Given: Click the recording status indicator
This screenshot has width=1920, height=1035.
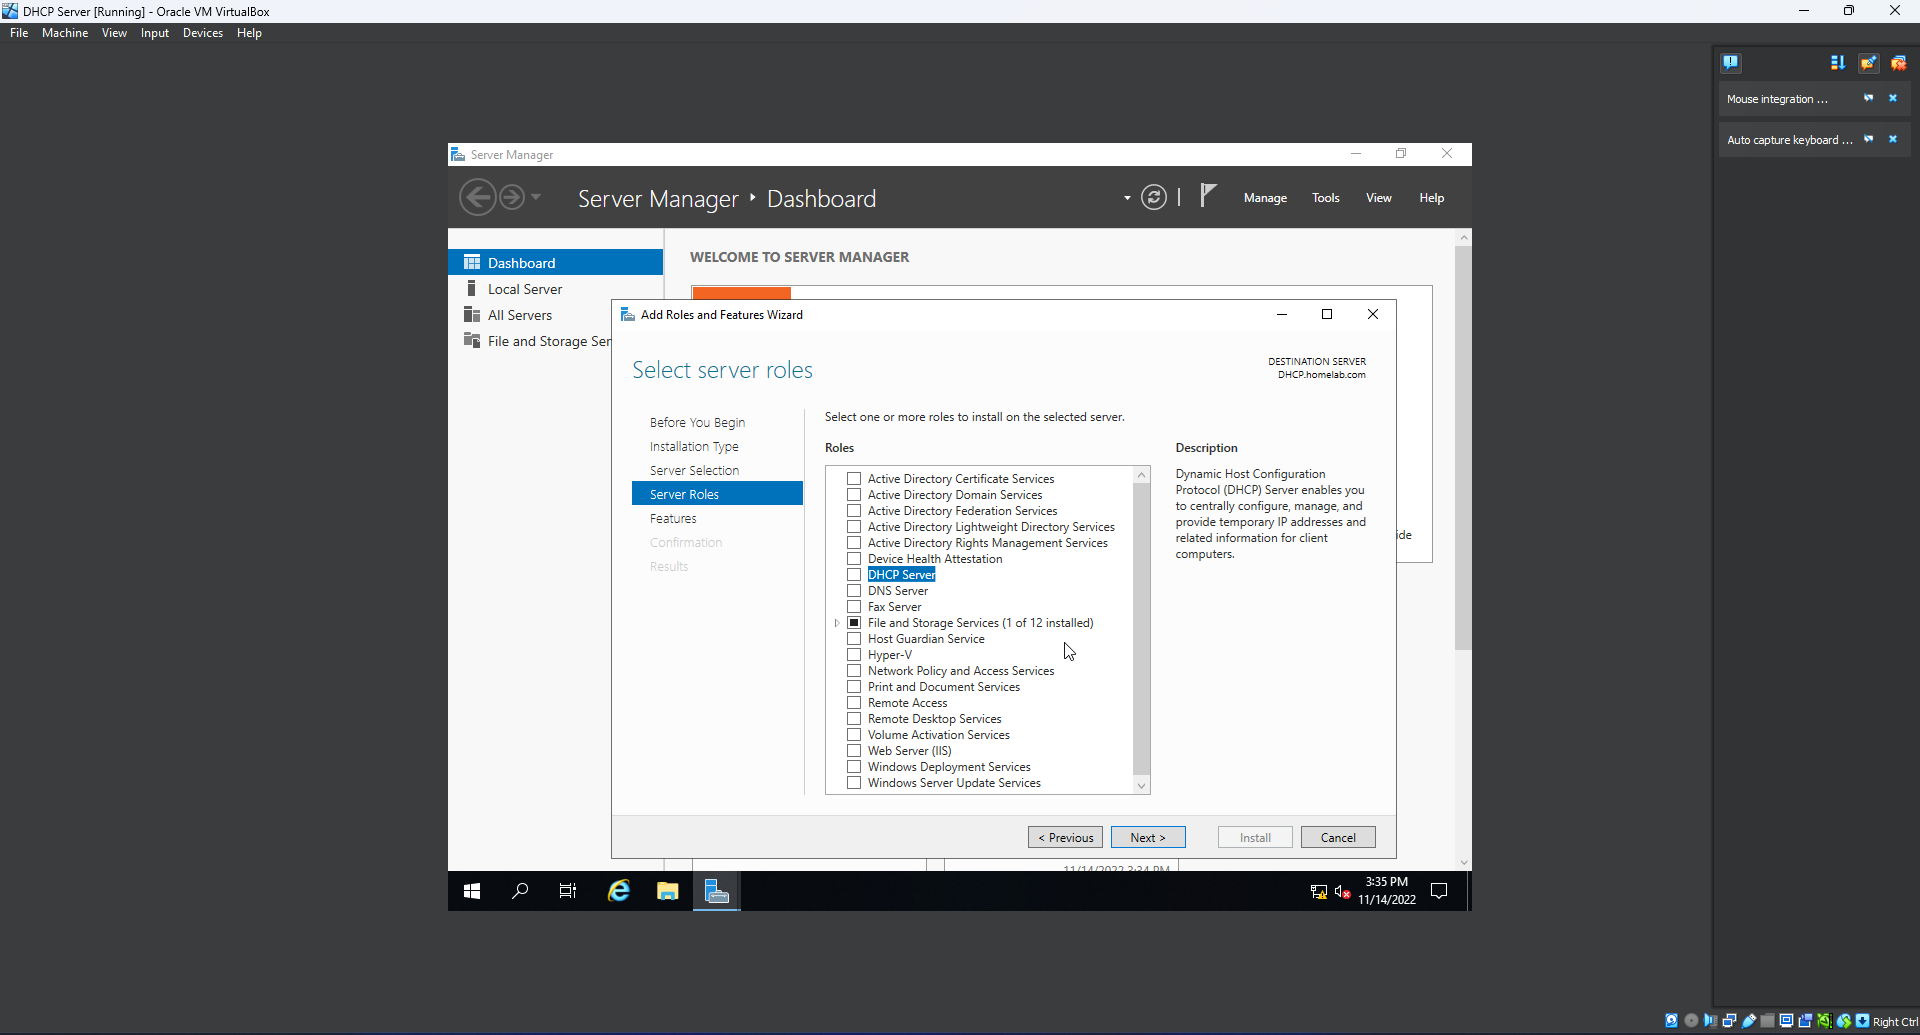Looking at the screenshot, I should pos(1805,1021).
